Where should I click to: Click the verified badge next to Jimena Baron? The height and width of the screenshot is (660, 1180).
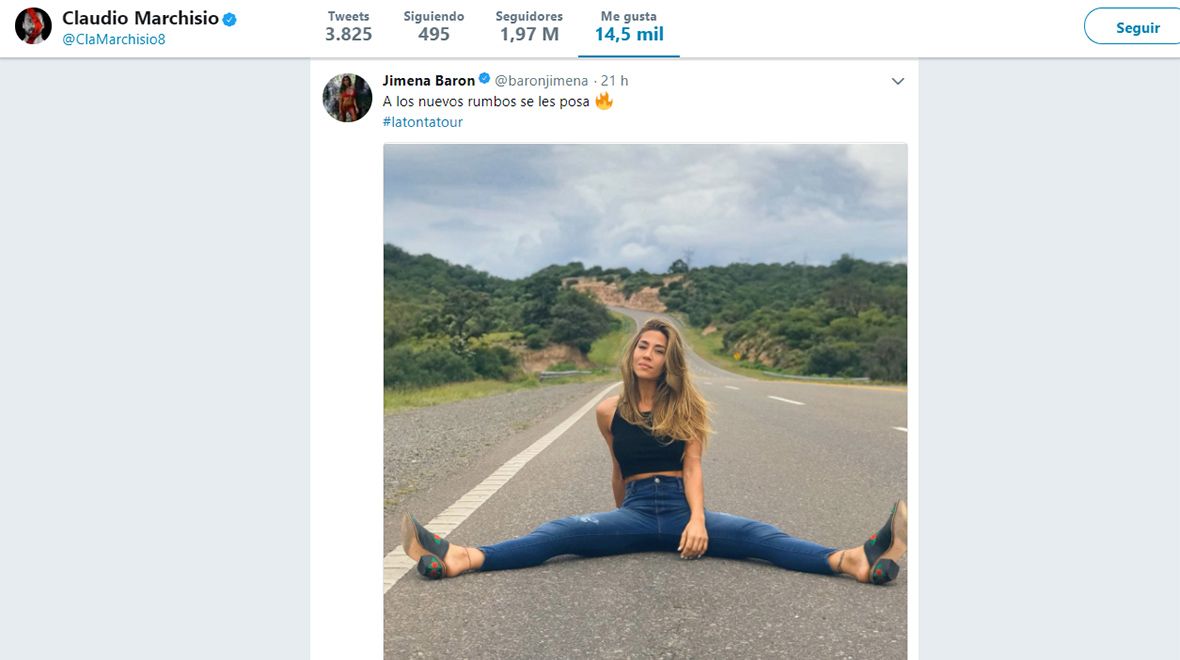tap(484, 80)
